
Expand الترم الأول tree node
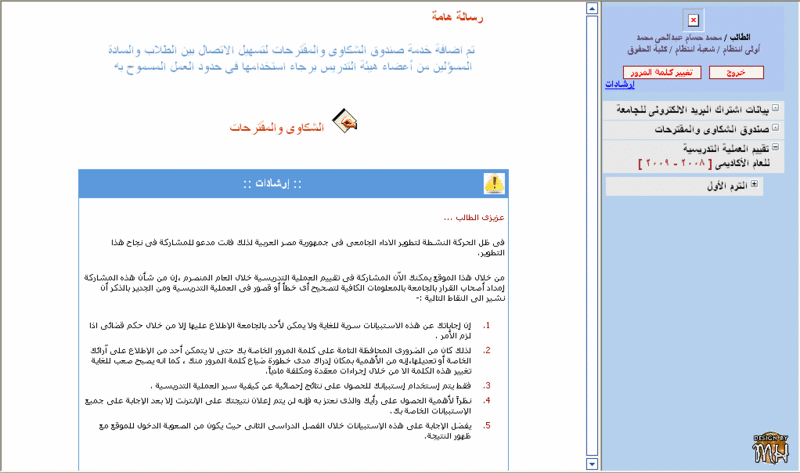tap(754, 184)
